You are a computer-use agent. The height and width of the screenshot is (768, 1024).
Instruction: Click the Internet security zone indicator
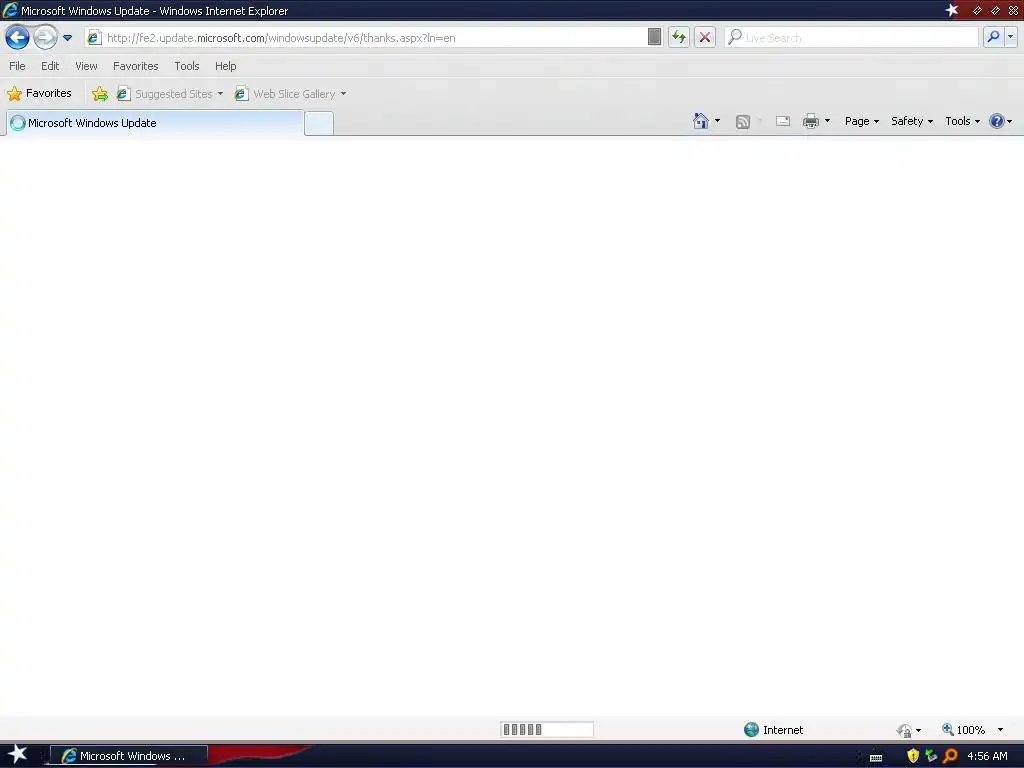(x=774, y=729)
